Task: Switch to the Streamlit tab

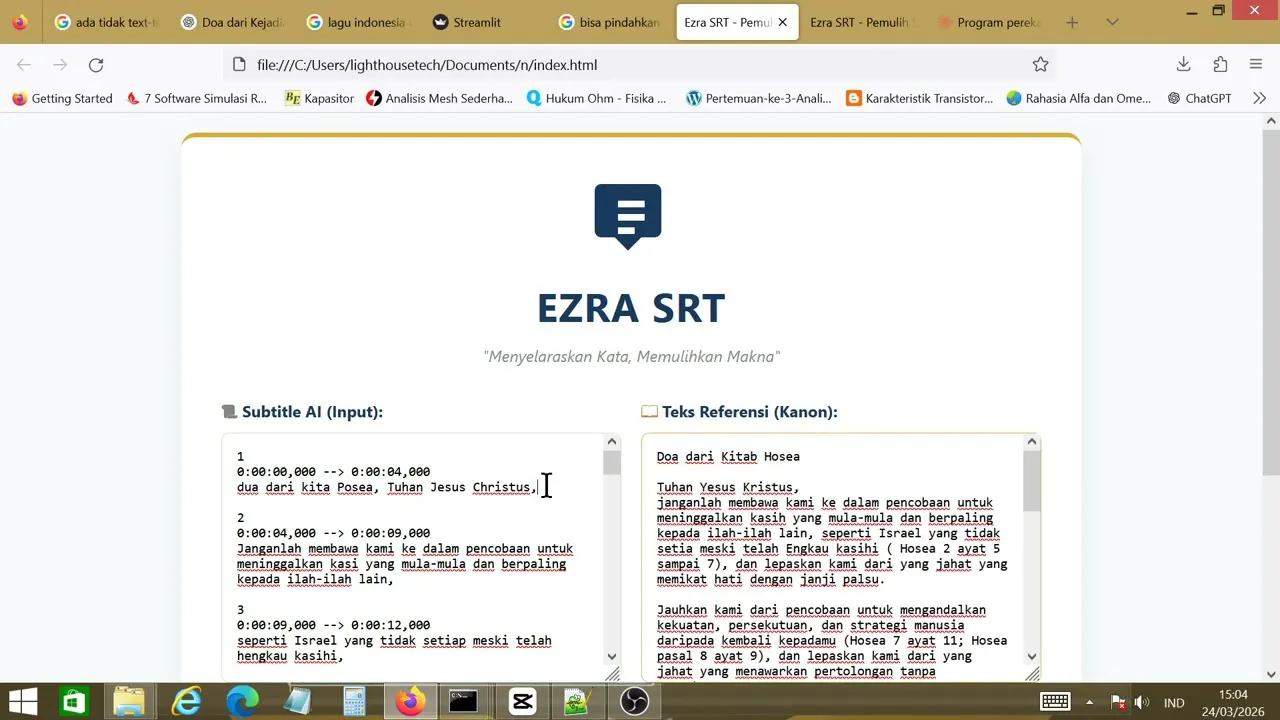Action: (485, 22)
